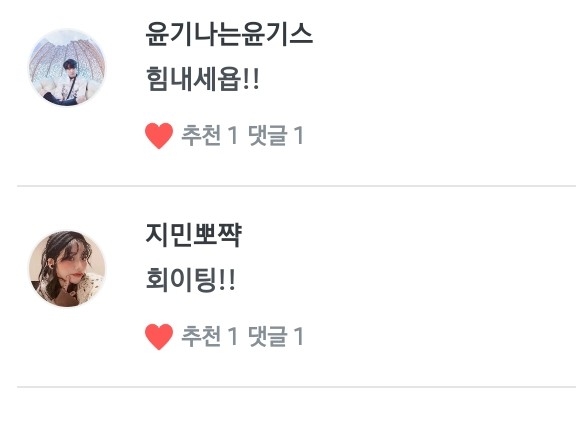Tap the red heart under 힘내세욥!! comment

(x=159, y=136)
